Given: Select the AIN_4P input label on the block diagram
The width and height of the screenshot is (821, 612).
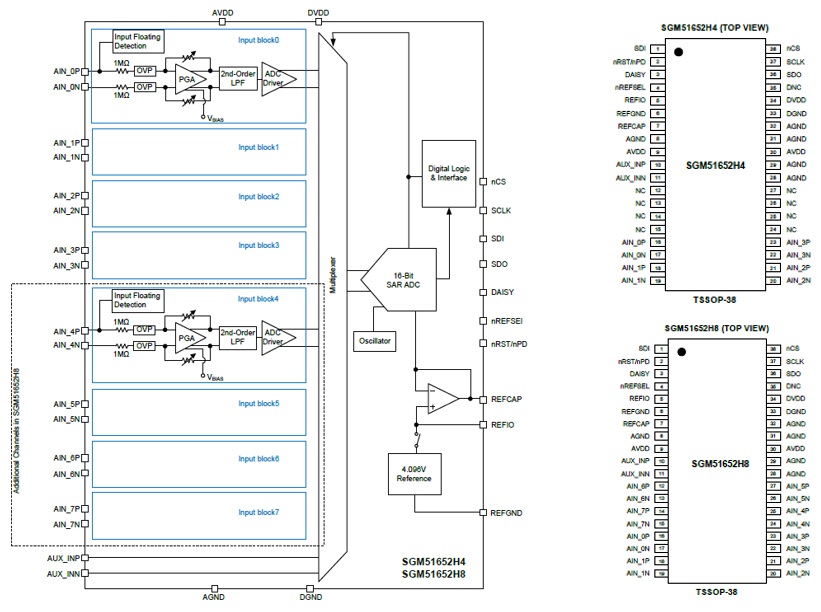Looking at the screenshot, I should point(66,331).
